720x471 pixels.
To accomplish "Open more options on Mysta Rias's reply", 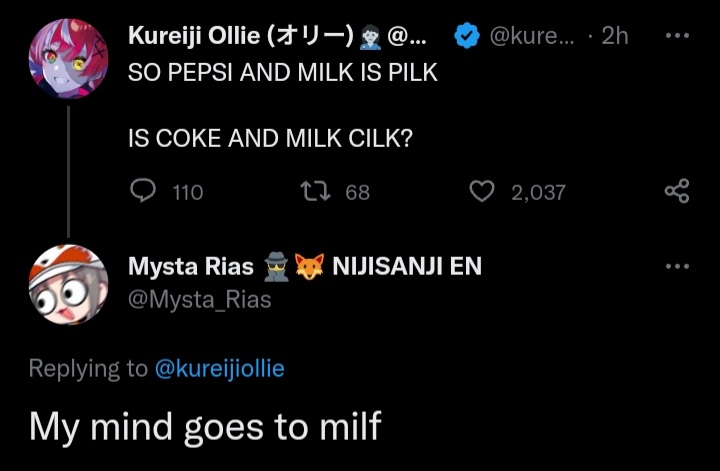I will (677, 266).
